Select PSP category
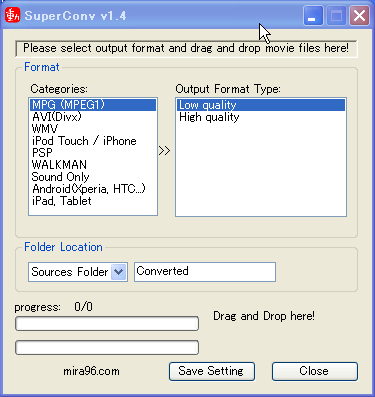Viewport: 375px width, 397px height. coord(93,153)
